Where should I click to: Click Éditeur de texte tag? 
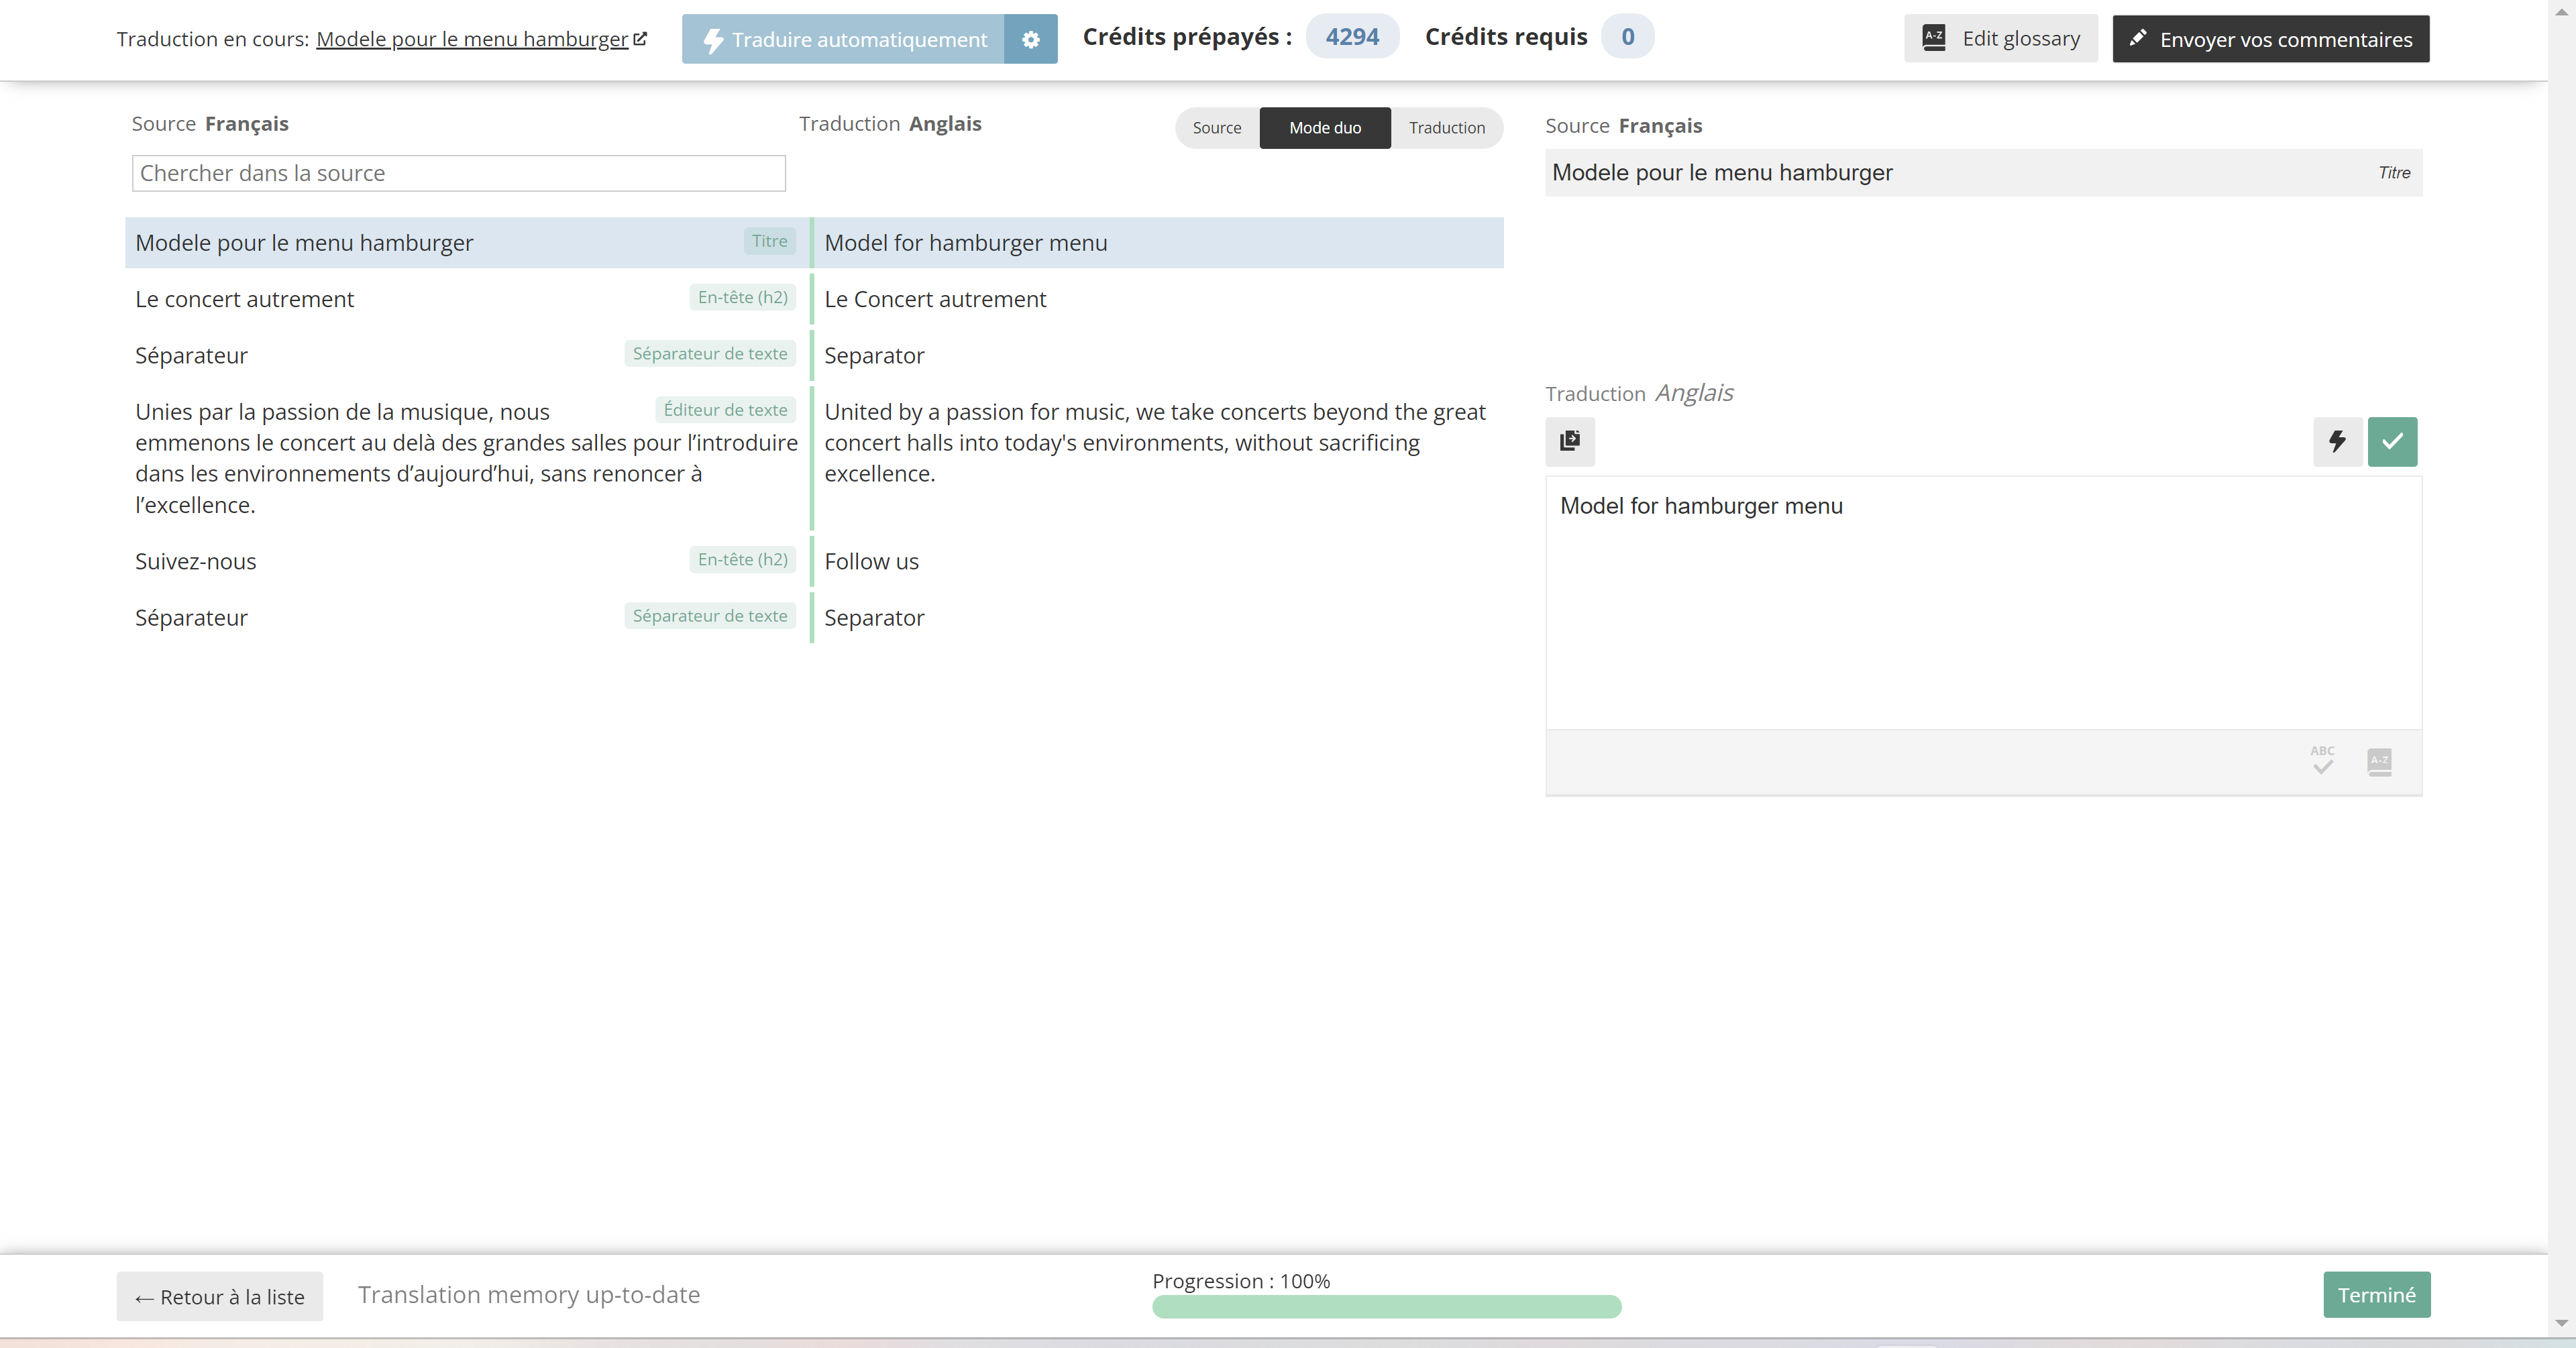pyautogui.click(x=725, y=410)
